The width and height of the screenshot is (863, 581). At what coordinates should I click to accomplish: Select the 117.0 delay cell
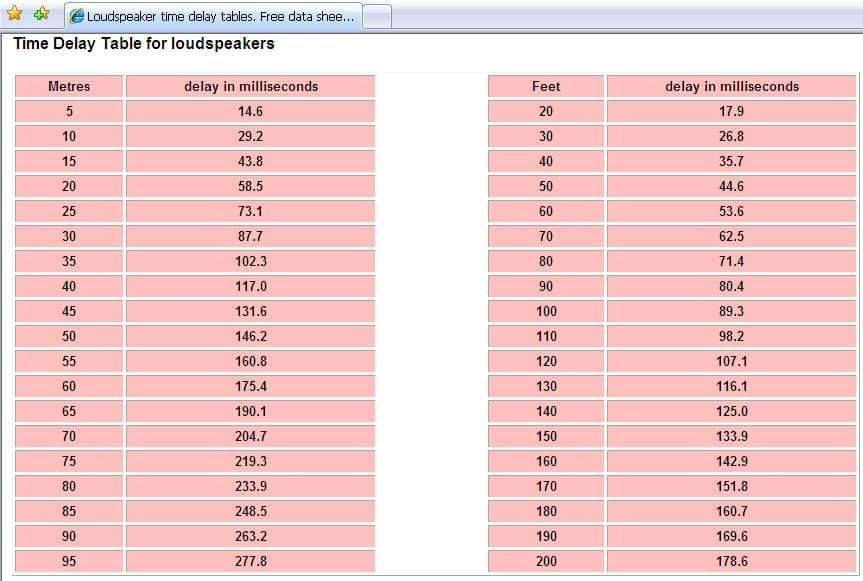click(x=250, y=287)
